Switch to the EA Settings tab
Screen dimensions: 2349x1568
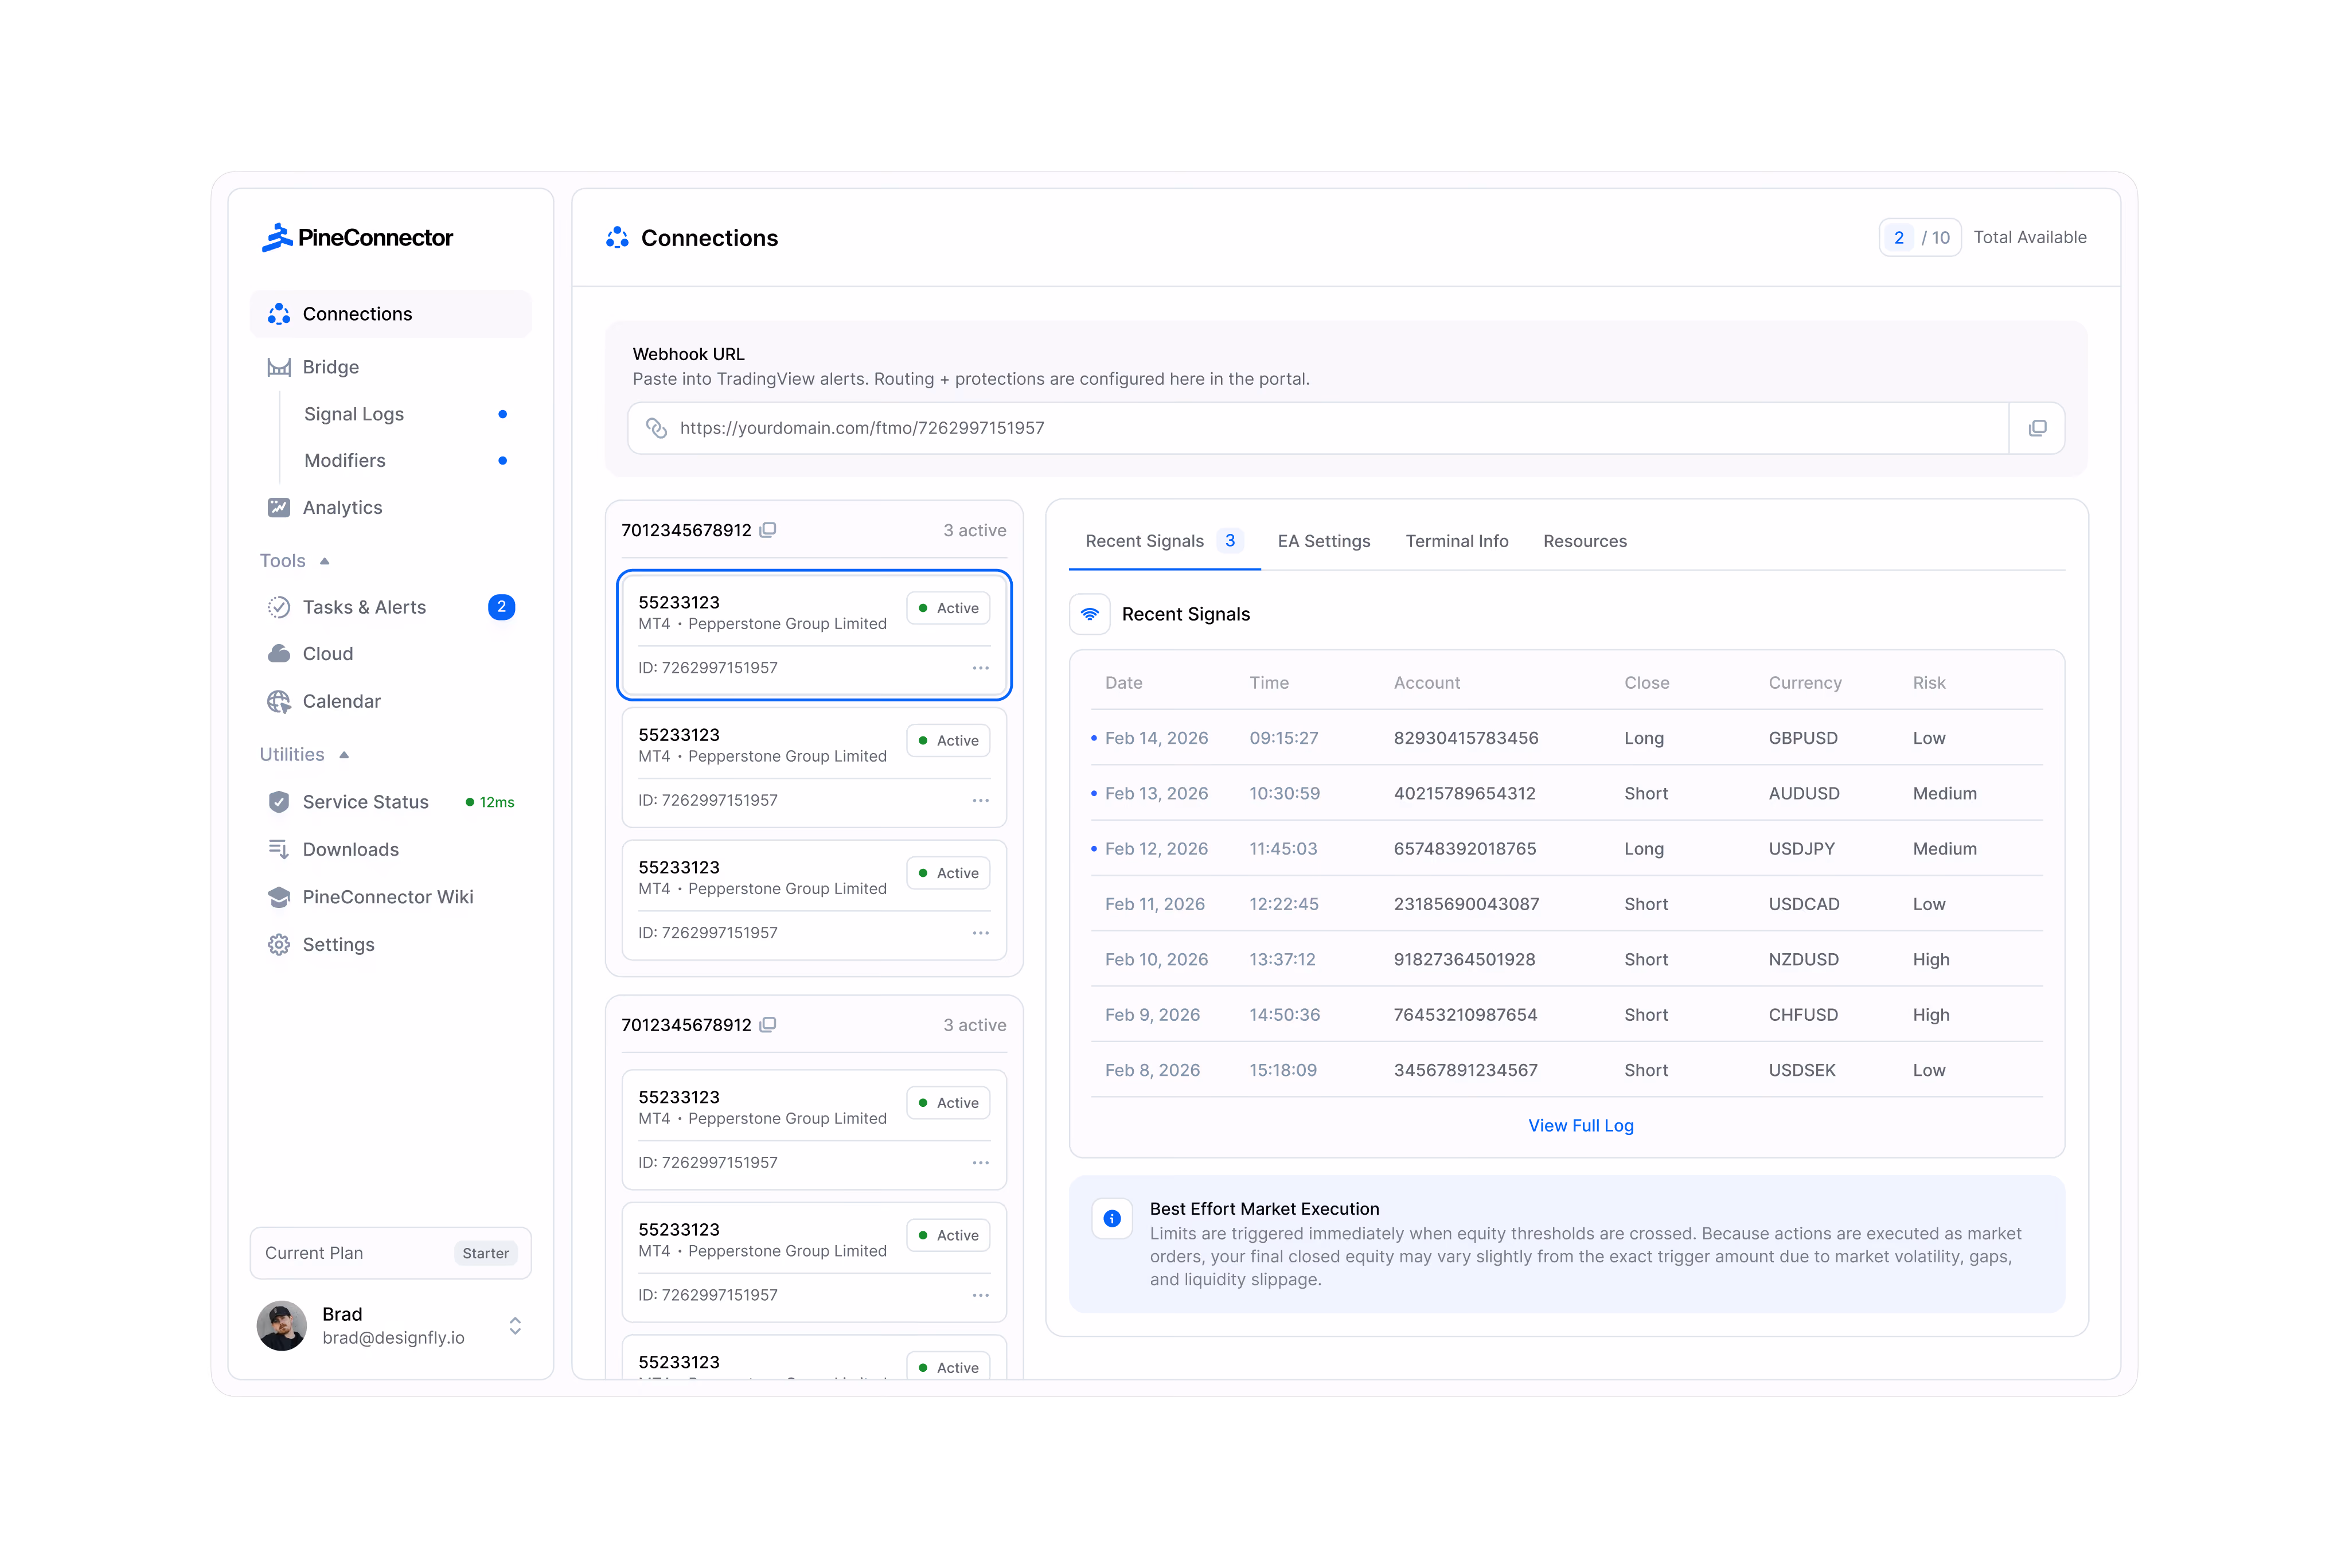tap(1324, 541)
